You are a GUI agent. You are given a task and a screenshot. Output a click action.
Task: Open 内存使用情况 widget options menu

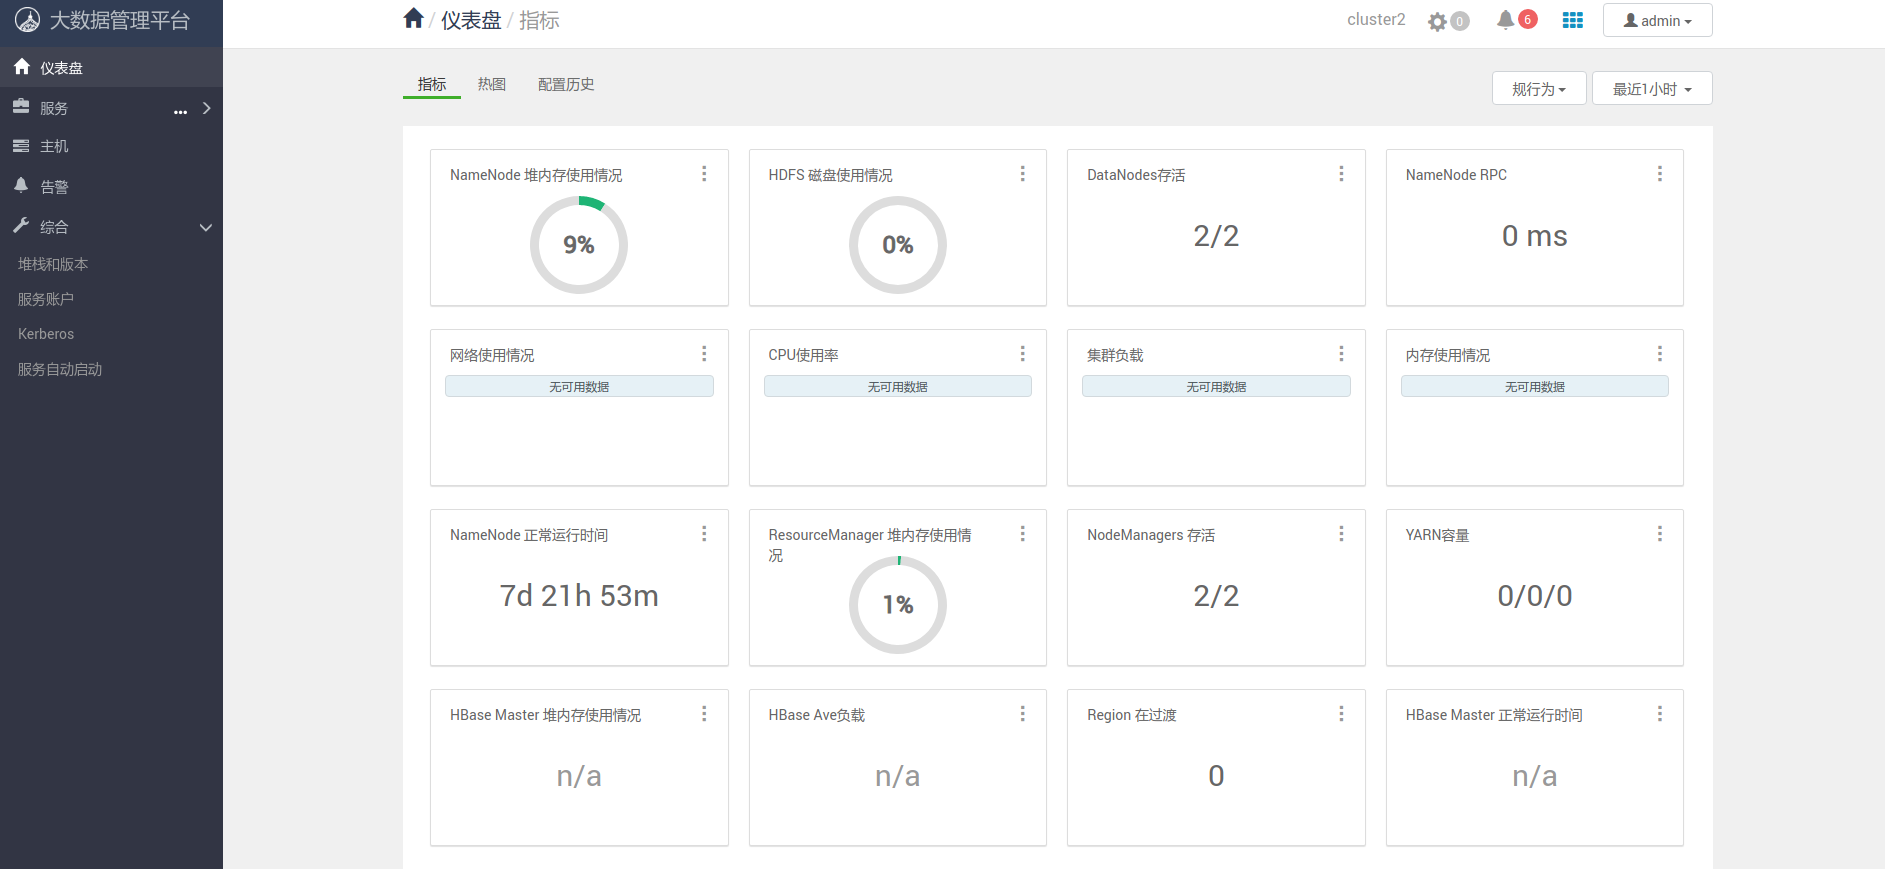click(x=1659, y=354)
